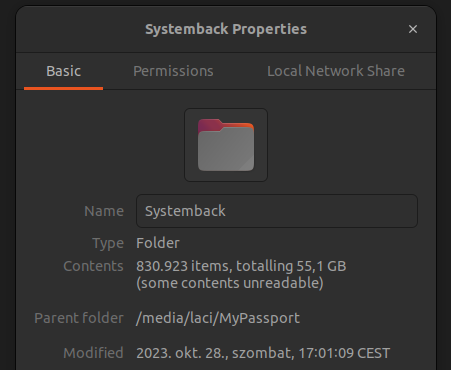451x370 pixels.
Task: Select the Folder type value text
Action: 158,243
